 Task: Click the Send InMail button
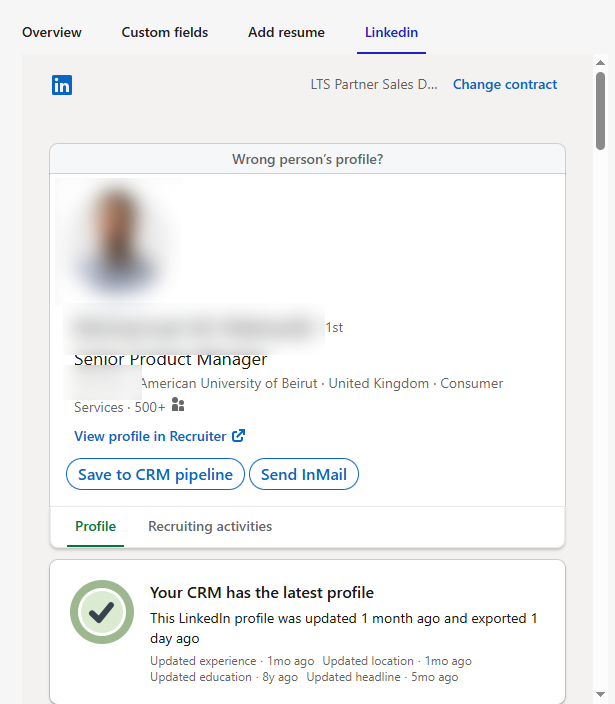pos(304,474)
